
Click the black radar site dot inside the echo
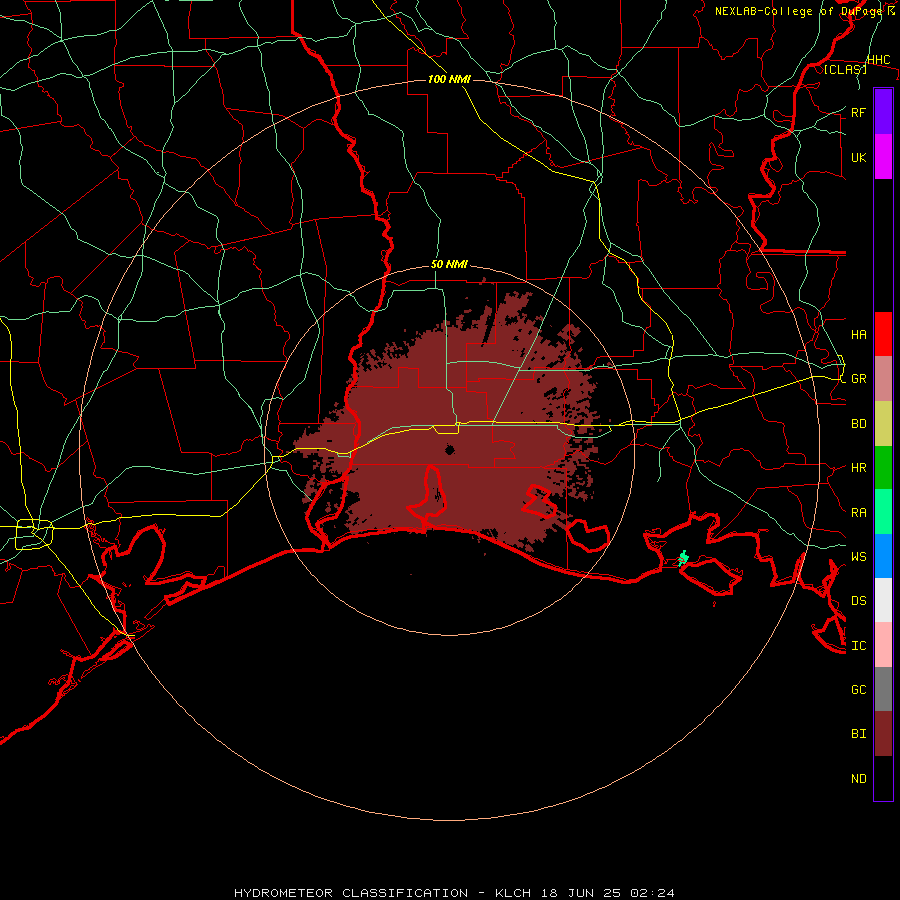pos(450,450)
